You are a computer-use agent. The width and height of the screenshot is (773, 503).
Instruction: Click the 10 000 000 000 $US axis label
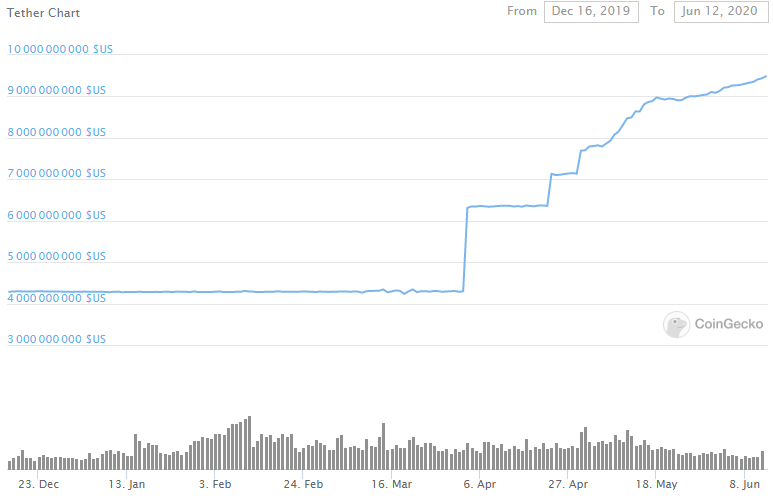[60, 49]
